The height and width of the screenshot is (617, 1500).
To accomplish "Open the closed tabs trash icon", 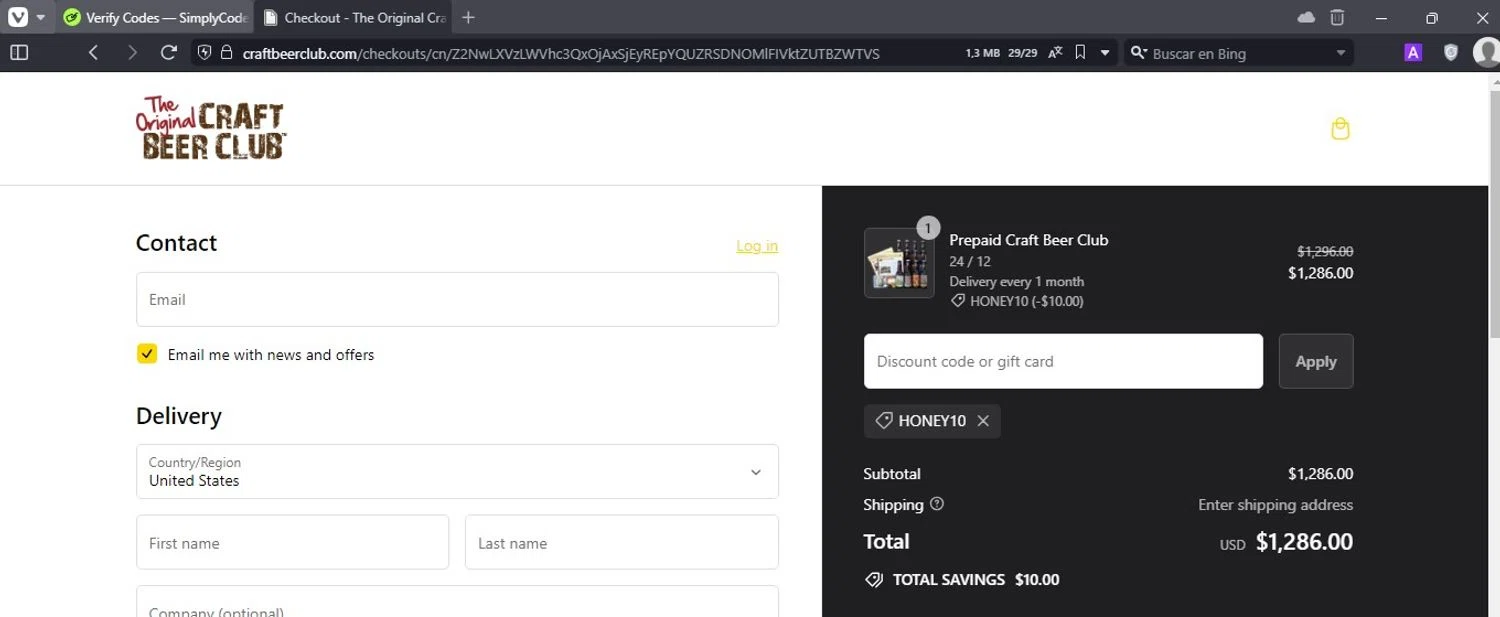I will coord(1337,18).
